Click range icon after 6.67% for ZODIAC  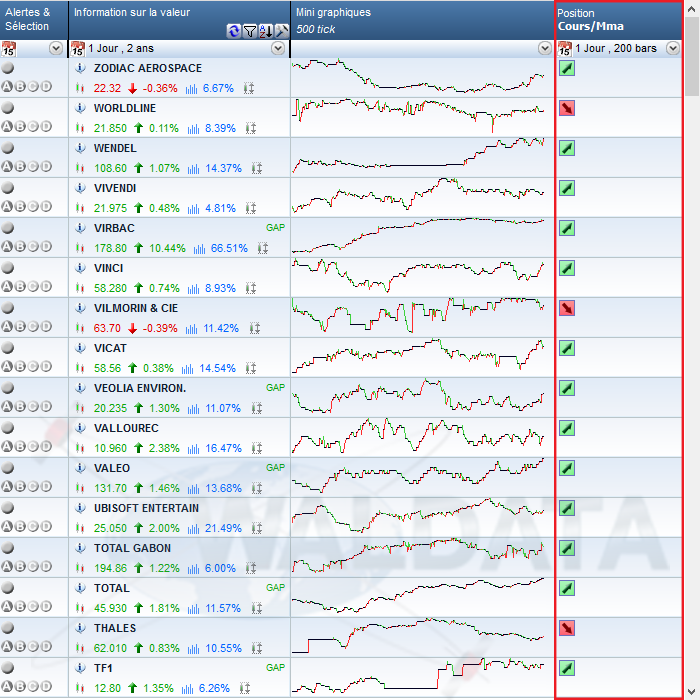click(249, 88)
